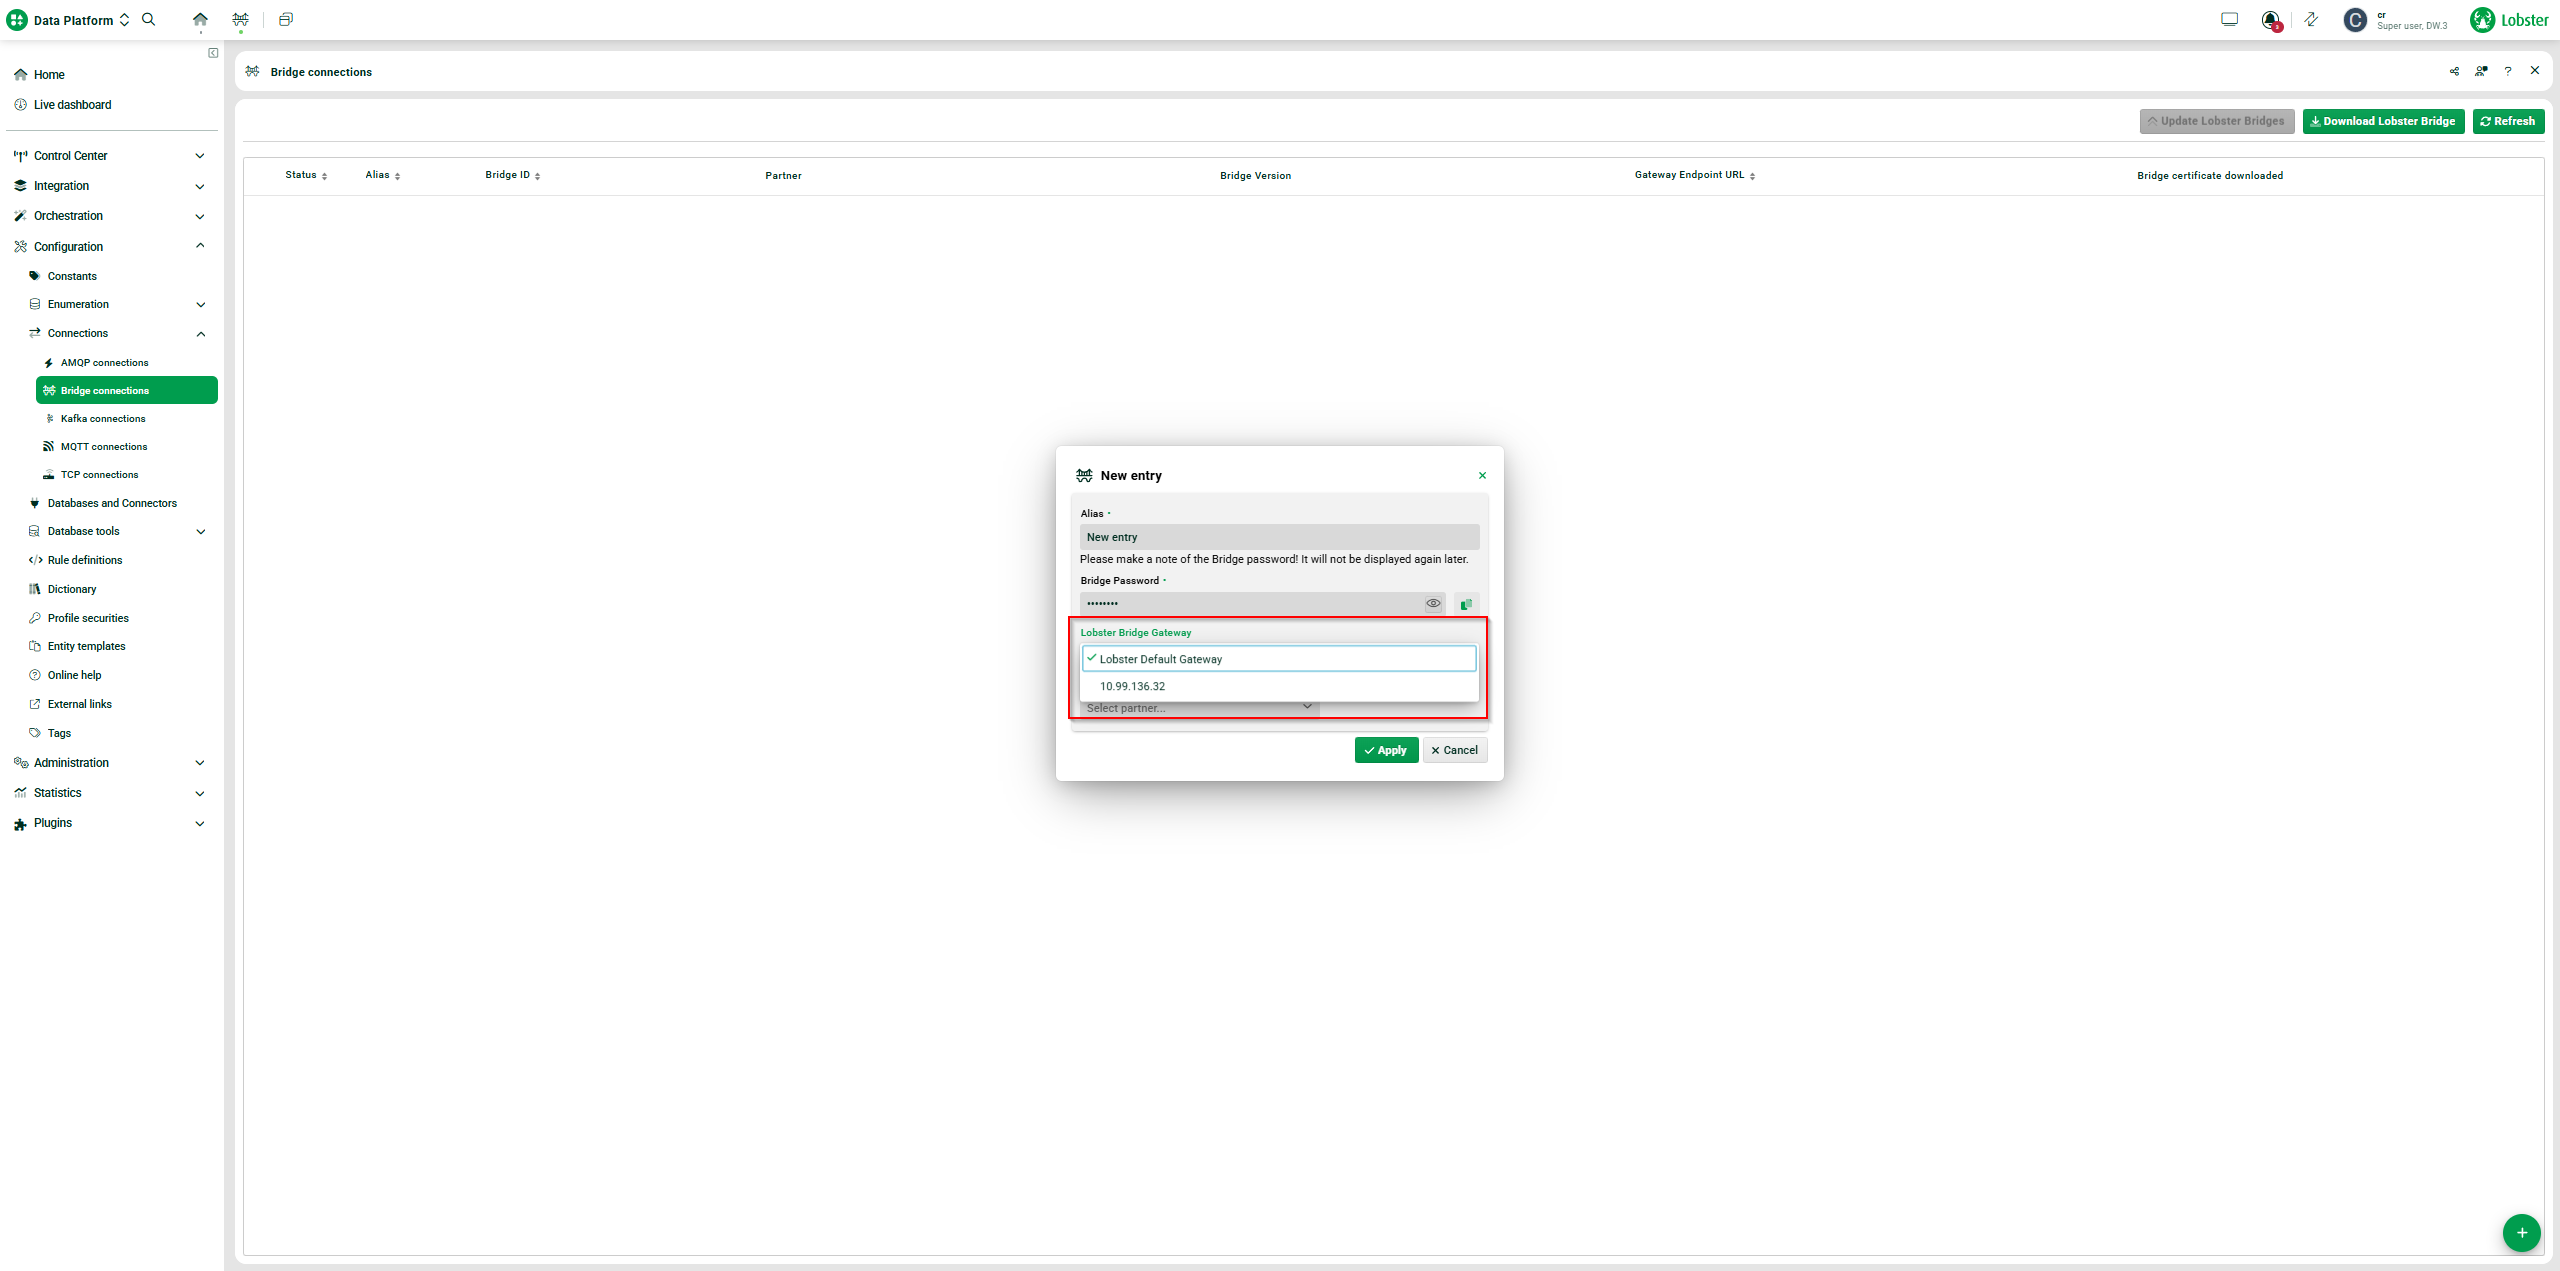
Task: Click the search magnifier icon in header
Action: (x=149, y=19)
